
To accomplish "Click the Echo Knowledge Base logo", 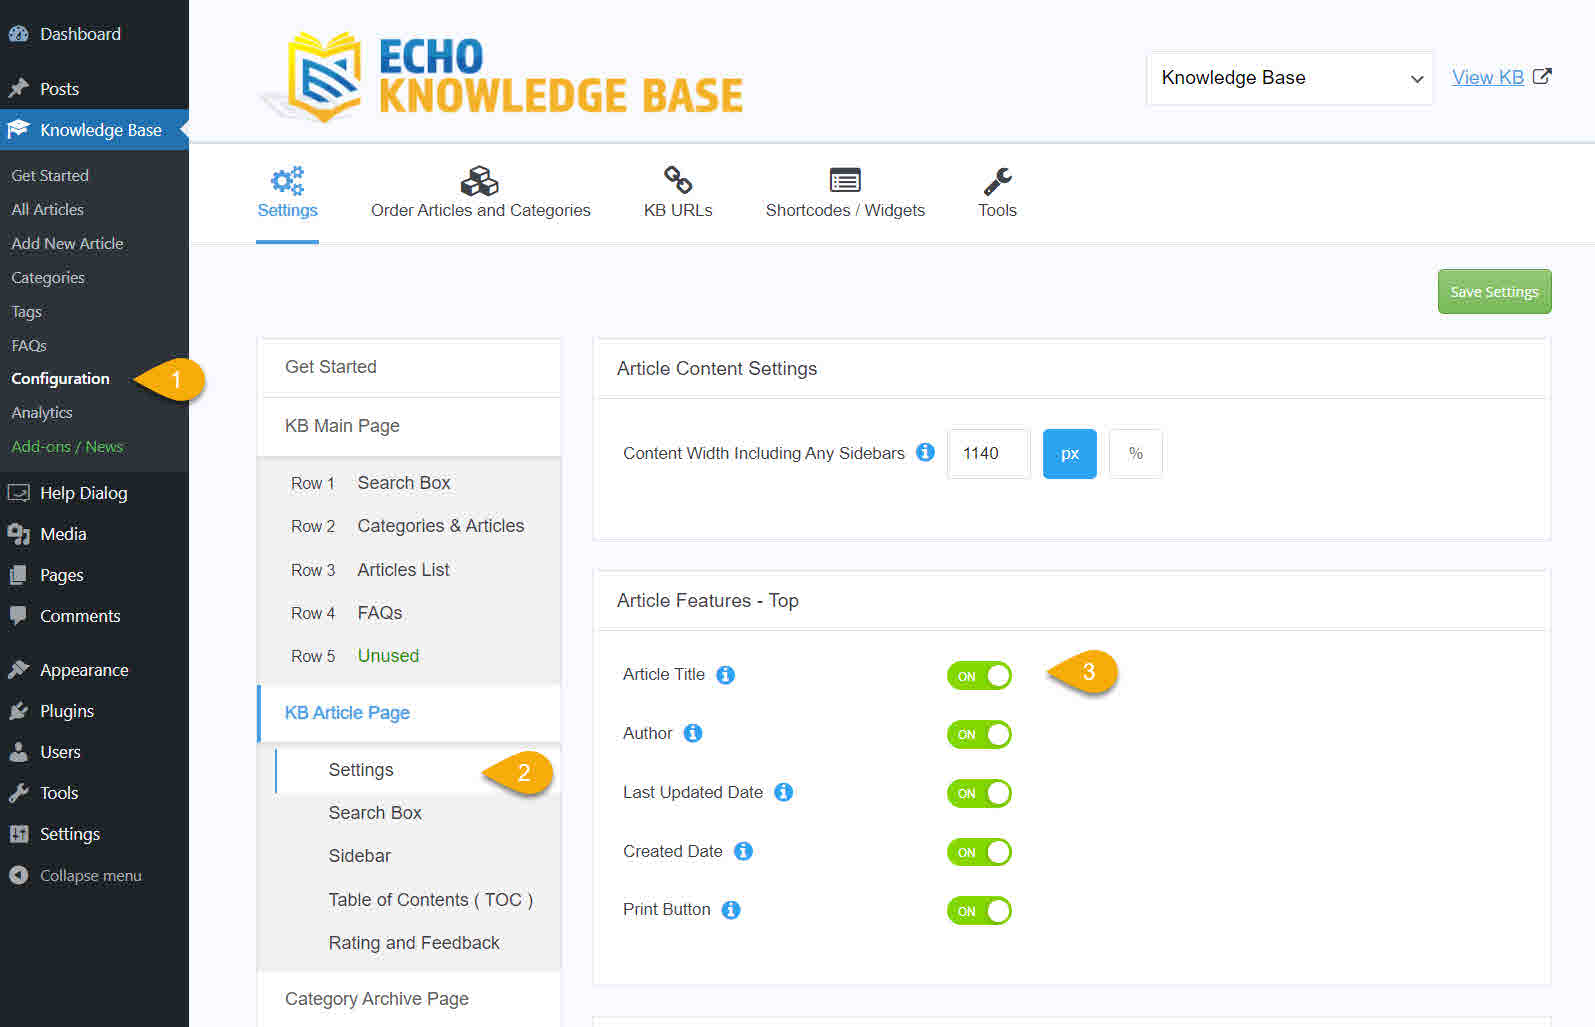I will point(502,77).
